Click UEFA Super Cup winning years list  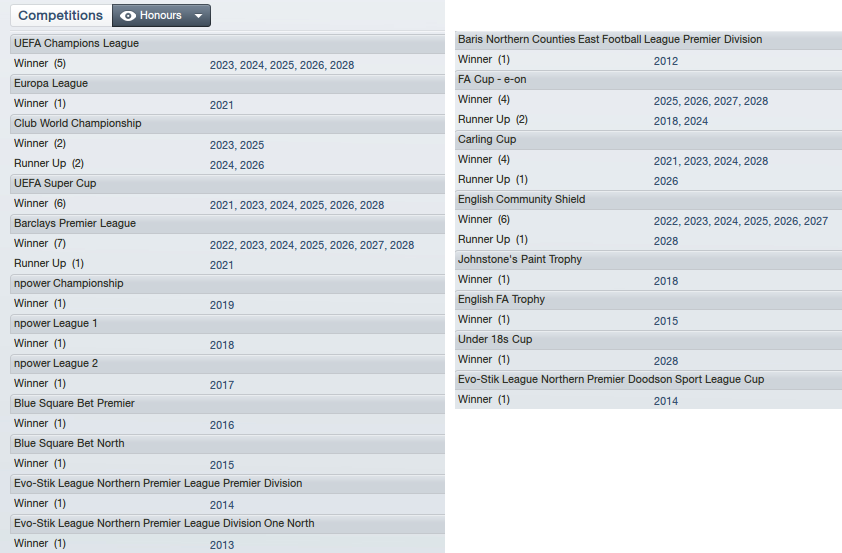tap(297, 205)
